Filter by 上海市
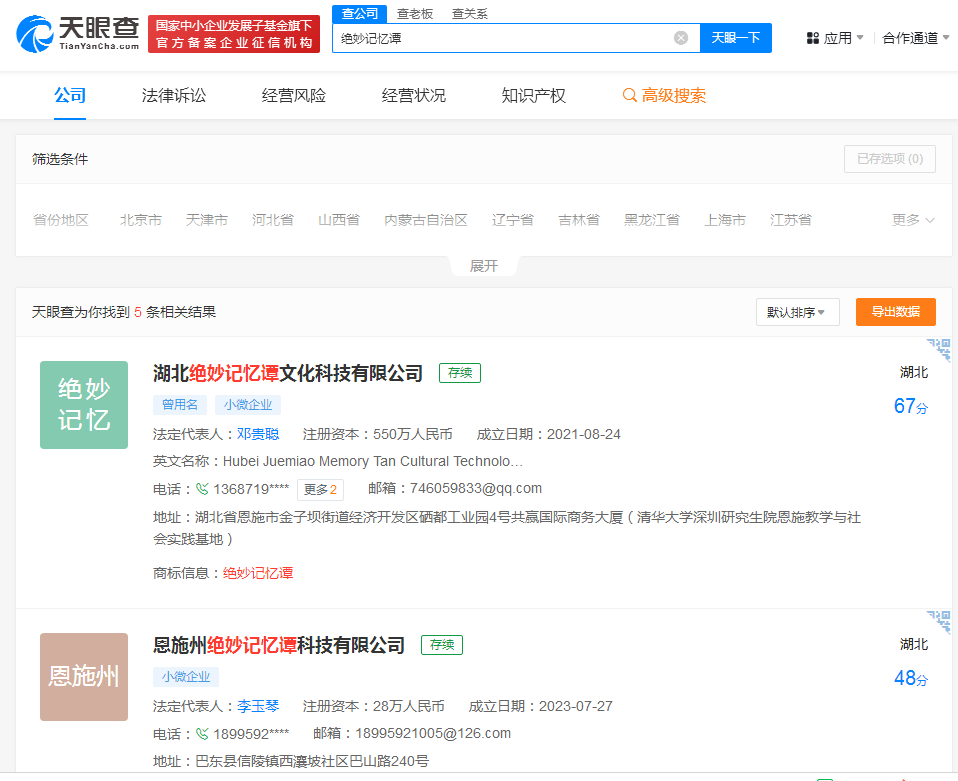Viewport: 958px width, 781px height. coord(725,220)
